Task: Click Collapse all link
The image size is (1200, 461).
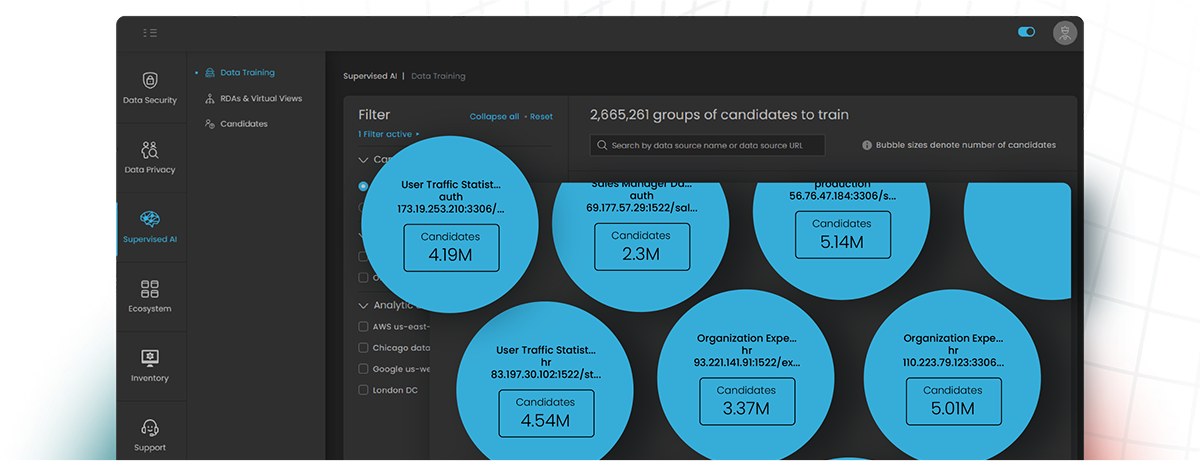Action: tap(494, 117)
